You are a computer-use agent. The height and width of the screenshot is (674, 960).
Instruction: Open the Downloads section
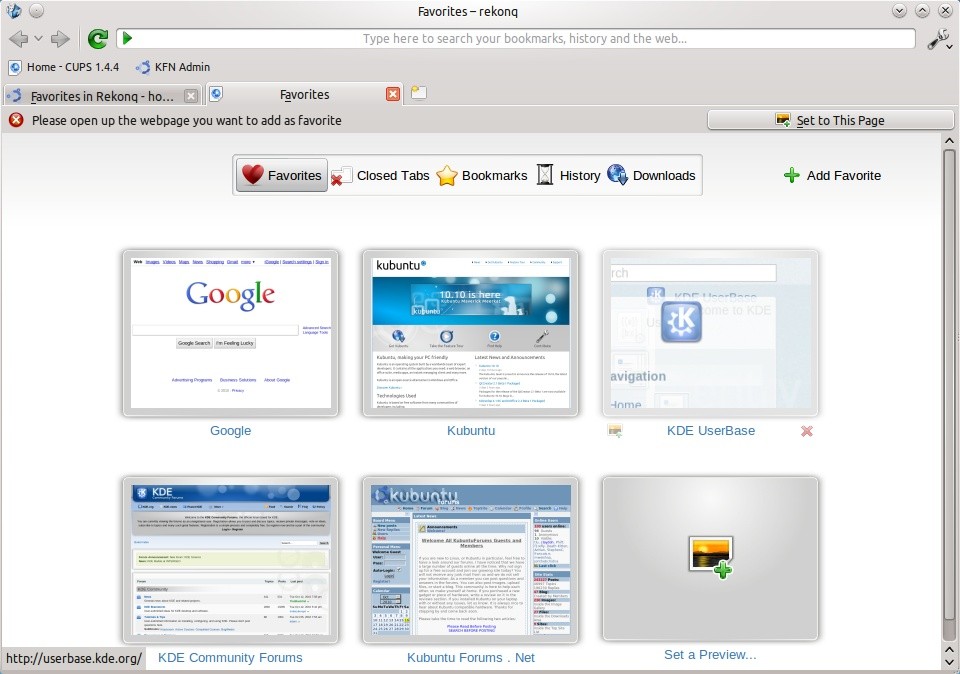651,175
